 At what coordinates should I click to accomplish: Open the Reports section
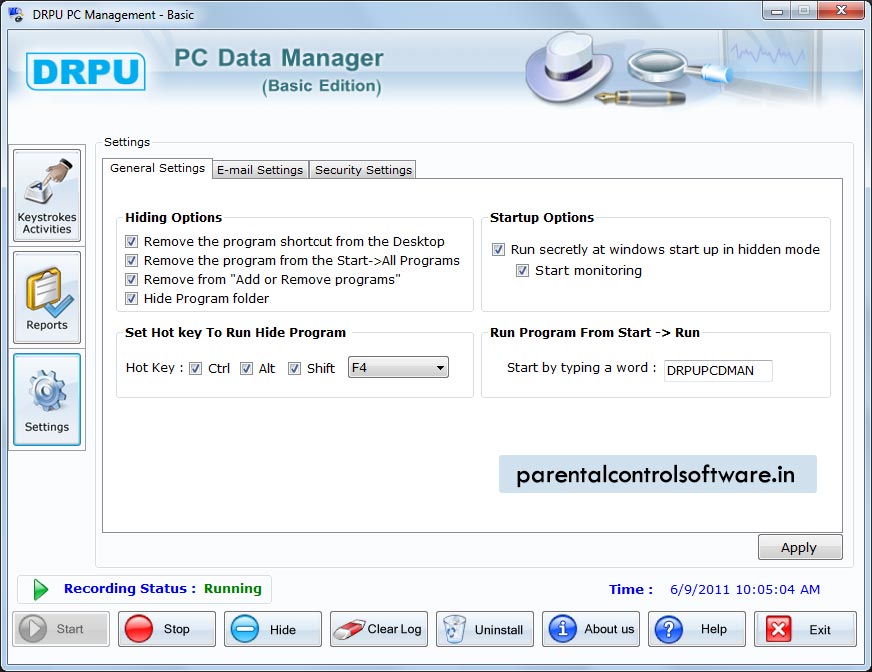47,297
